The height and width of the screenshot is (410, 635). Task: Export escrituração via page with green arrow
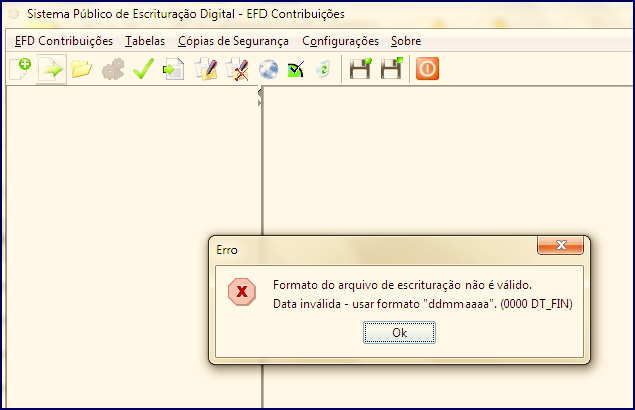coord(173,69)
